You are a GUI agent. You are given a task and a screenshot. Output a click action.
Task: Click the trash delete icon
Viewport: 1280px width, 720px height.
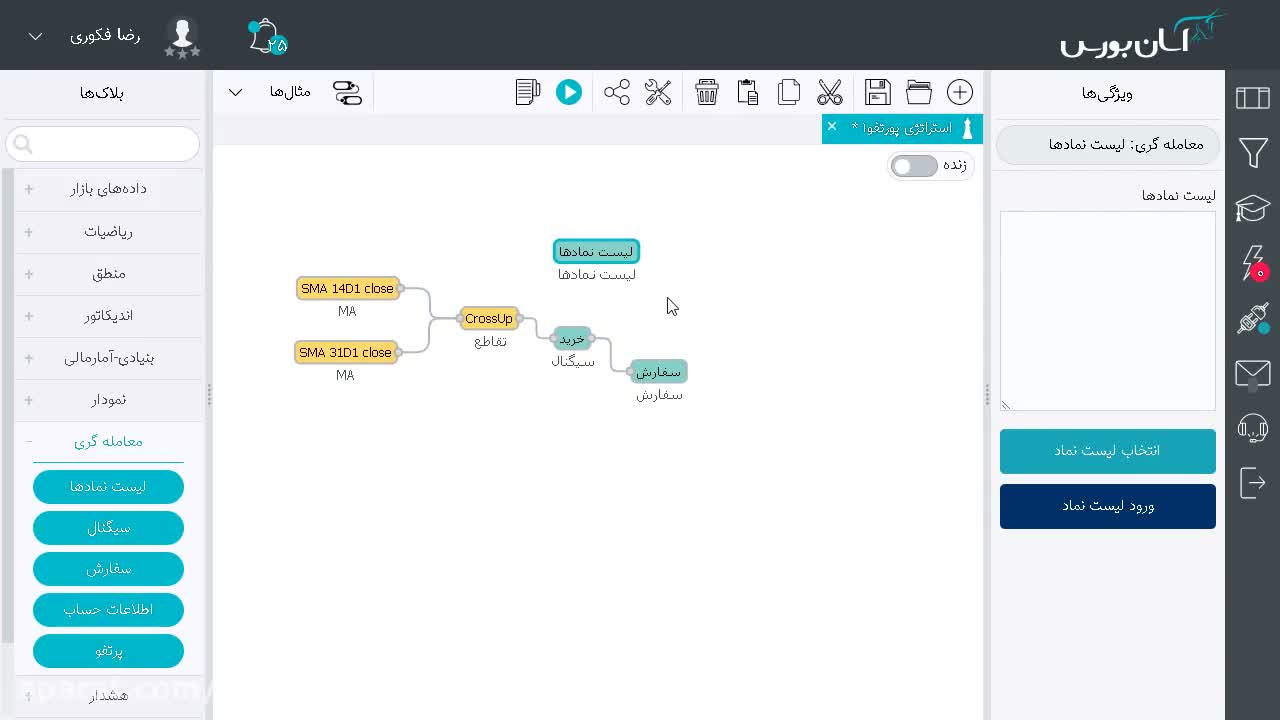pyautogui.click(x=707, y=92)
